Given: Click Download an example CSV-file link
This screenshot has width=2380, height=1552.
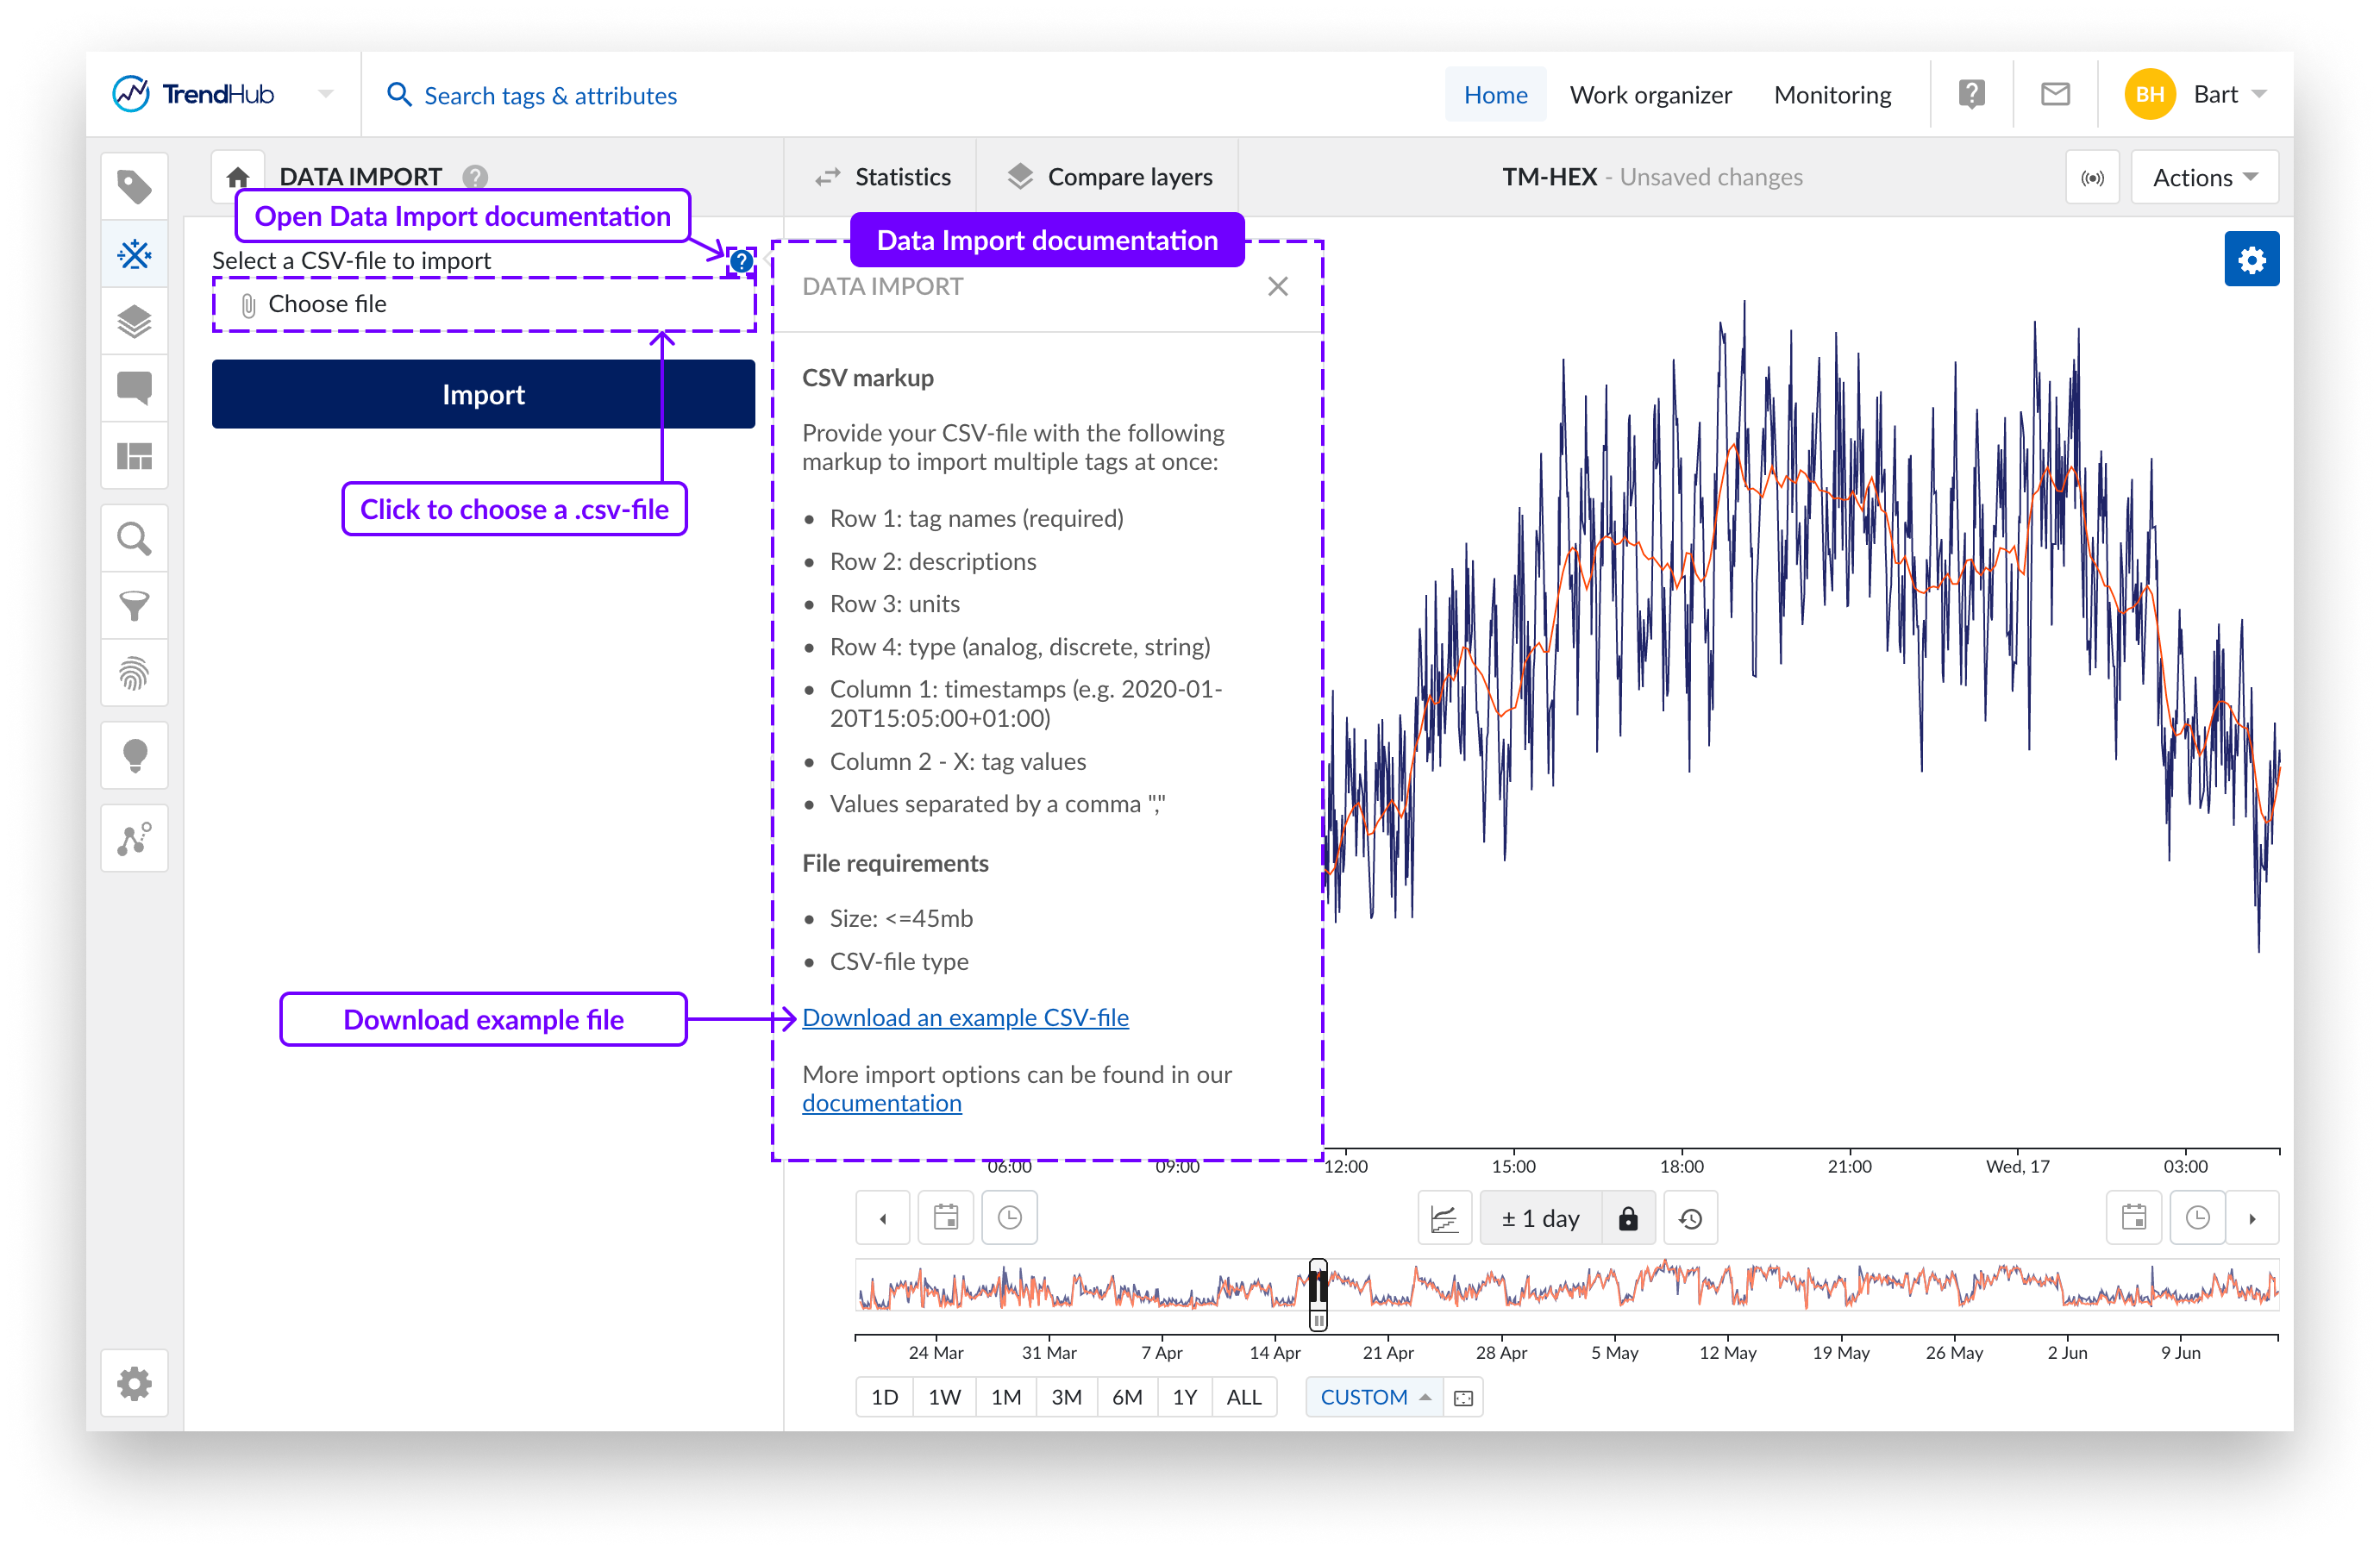Looking at the screenshot, I should click(965, 1017).
